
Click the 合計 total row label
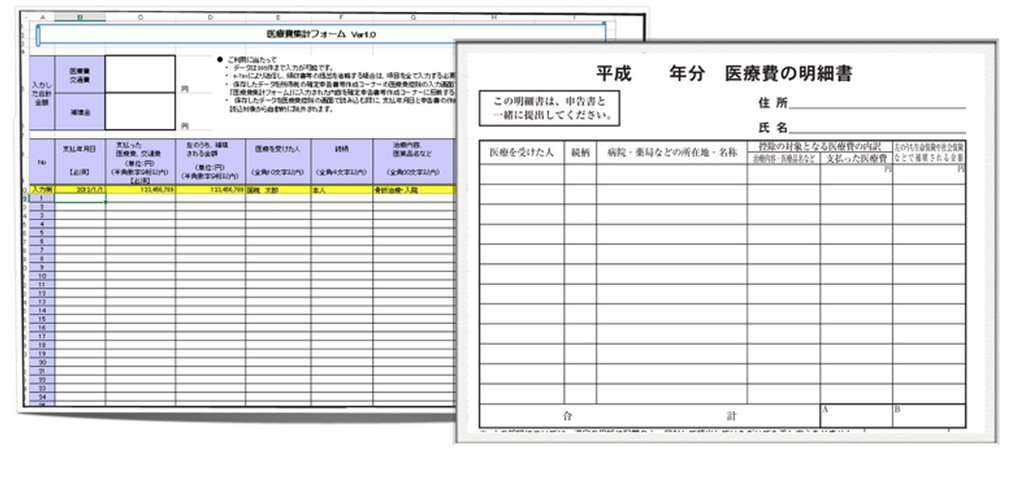coord(650,416)
